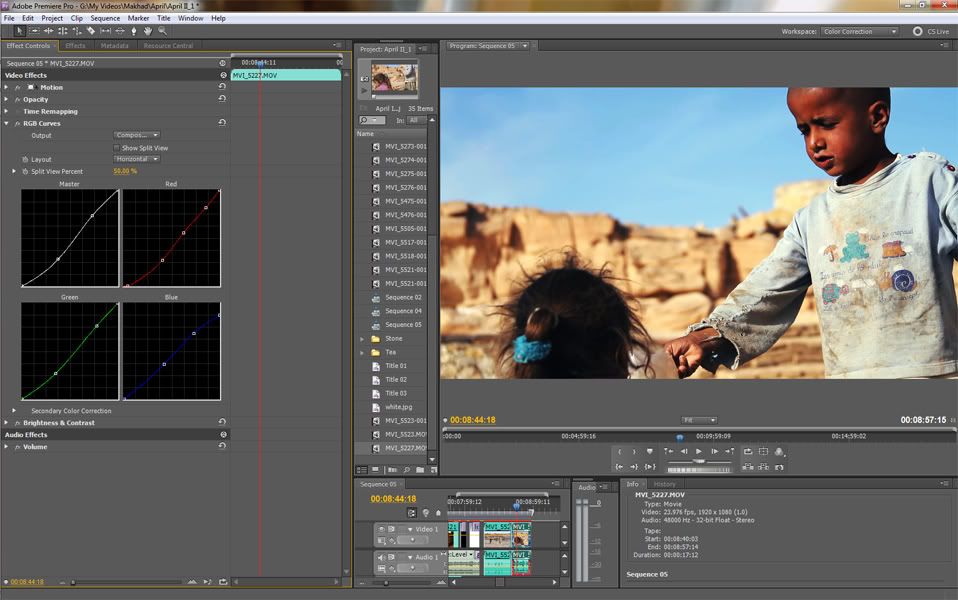Reset the RGB Curves effect
Viewport: 958px width, 600px height.
(222, 123)
